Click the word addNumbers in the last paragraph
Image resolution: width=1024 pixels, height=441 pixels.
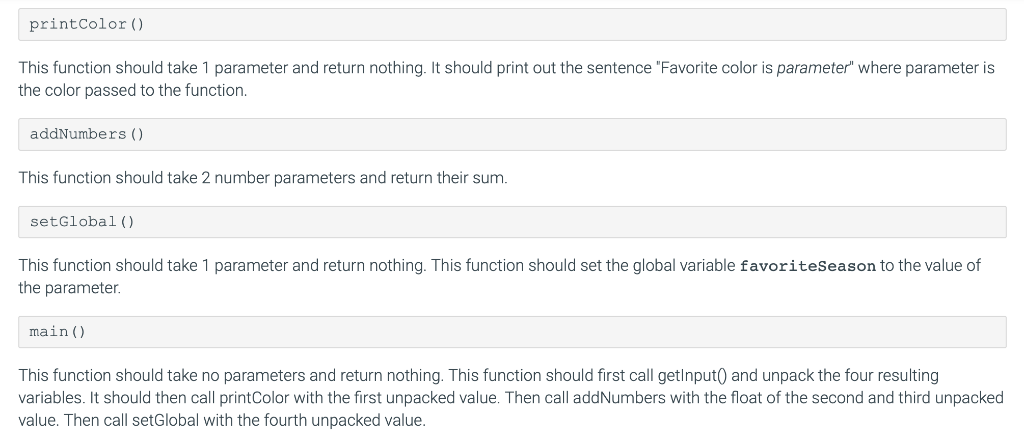(609, 398)
